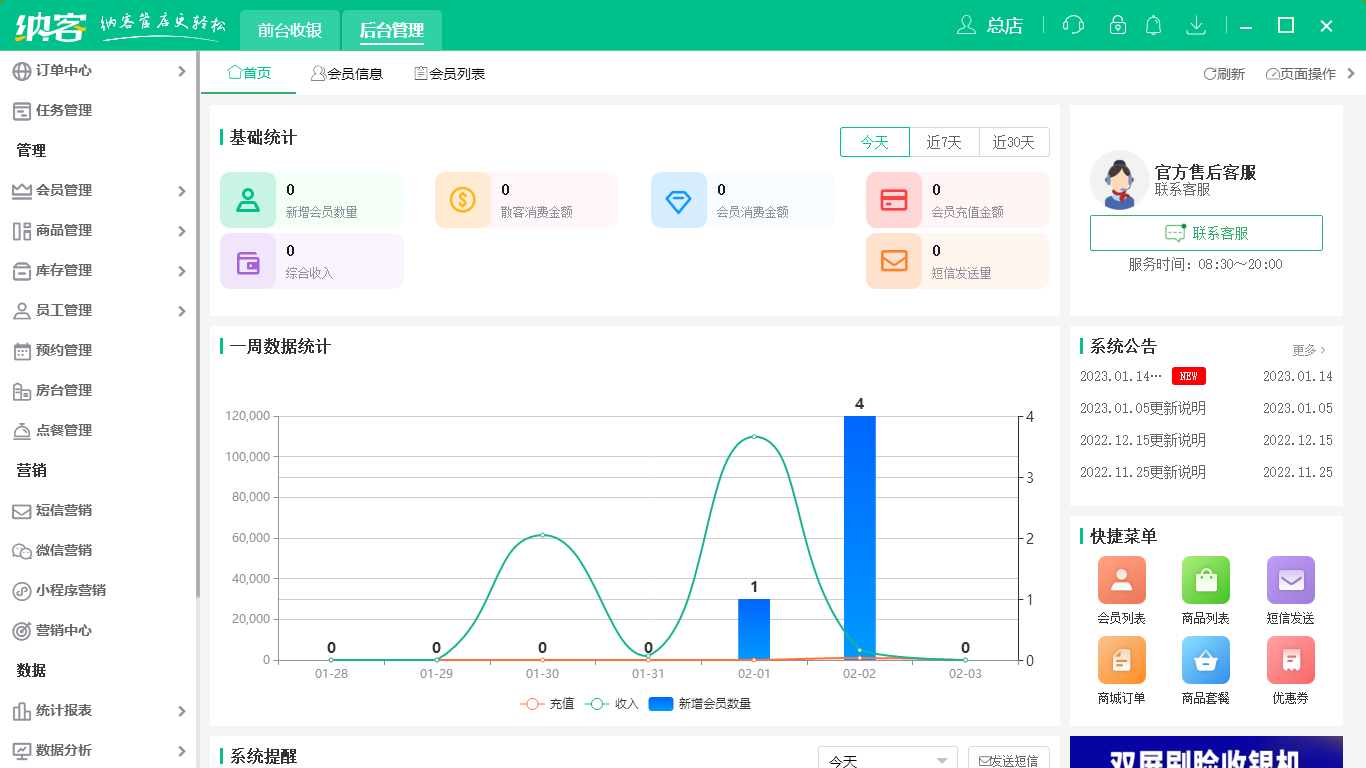Switch to the 会员信息 tab
This screenshot has width=1366, height=768.
(348, 72)
